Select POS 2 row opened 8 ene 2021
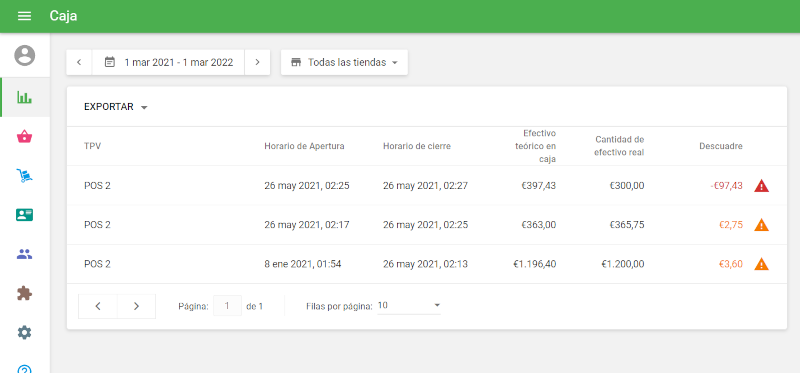Image resolution: width=800 pixels, height=373 pixels. [427, 264]
